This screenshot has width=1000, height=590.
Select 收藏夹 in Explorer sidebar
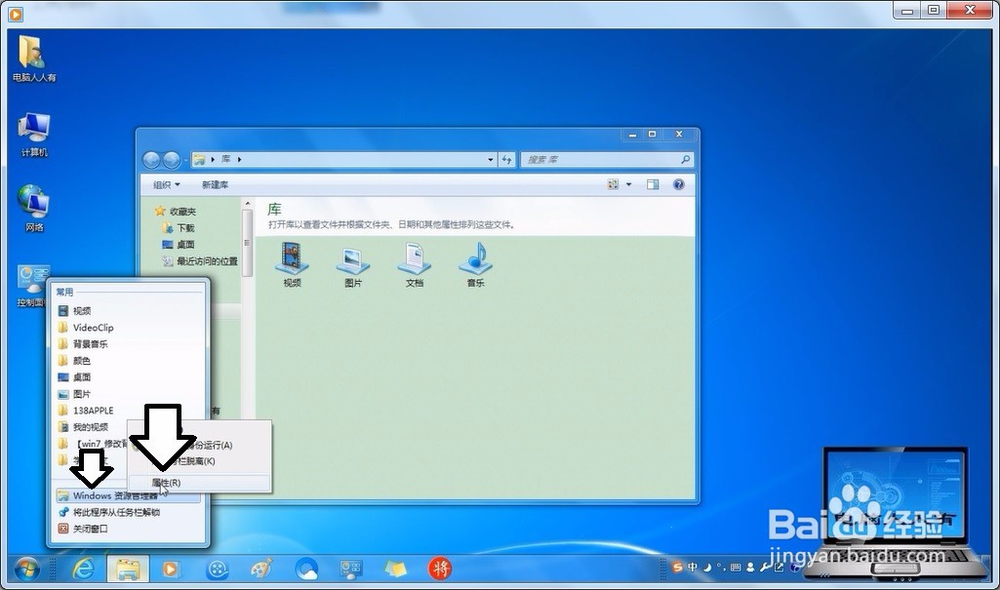tap(175, 211)
